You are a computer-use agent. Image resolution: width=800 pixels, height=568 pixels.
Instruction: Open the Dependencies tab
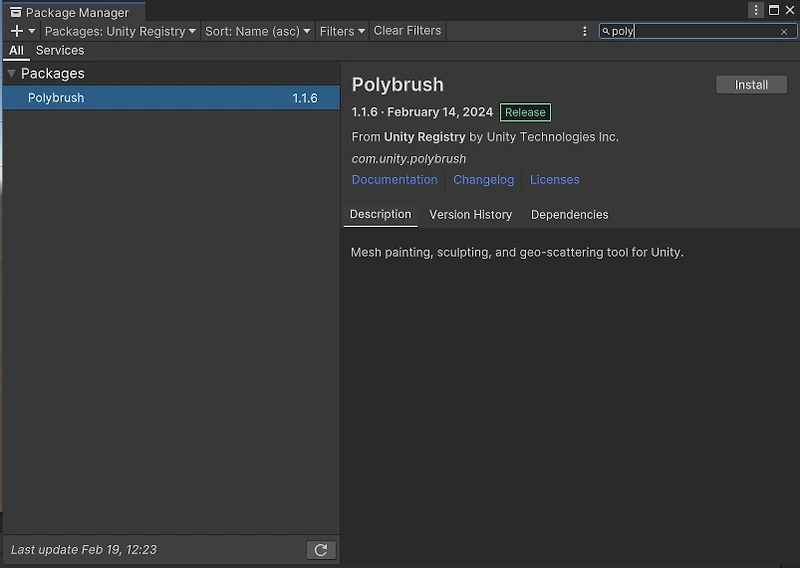[569, 215]
